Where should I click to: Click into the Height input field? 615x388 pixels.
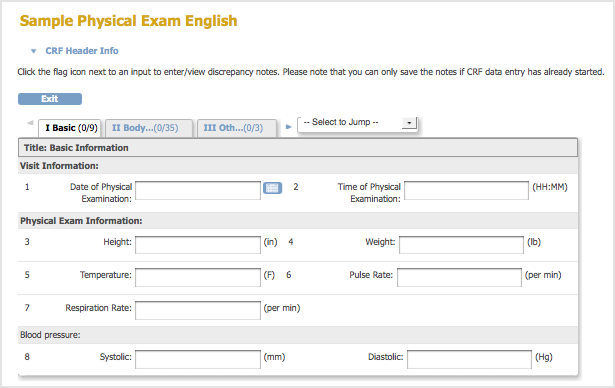click(x=198, y=245)
